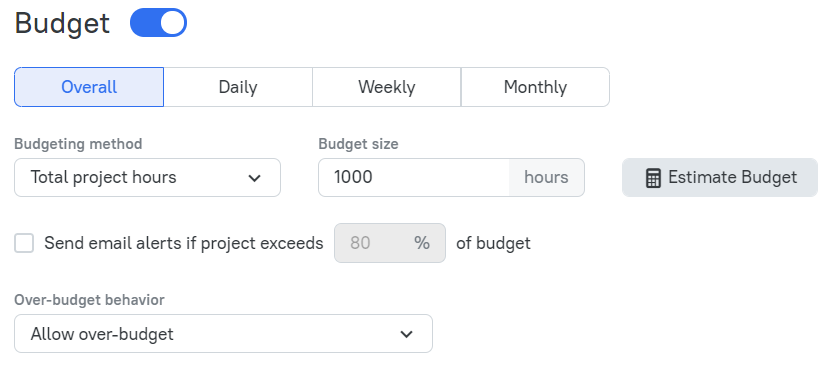
Task: Click the percent sign in threshold field
Action: 422,243
